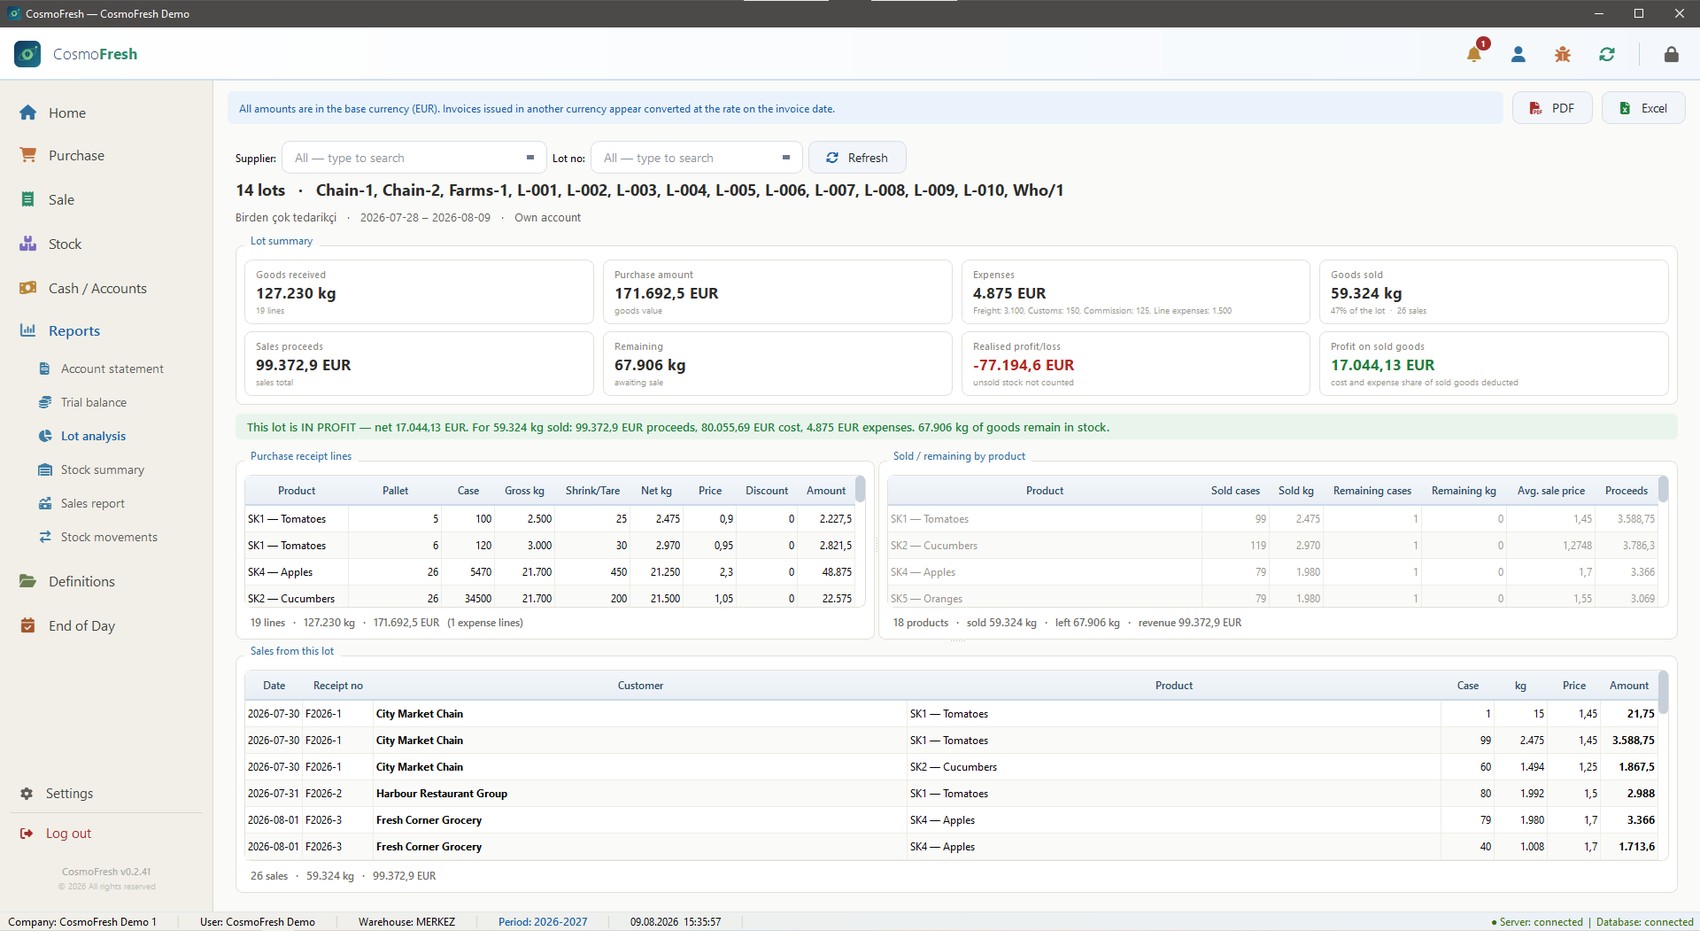This screenshot has height=931, width=1700.
Task: Click the Period: 2026-2027 status entry
Action: pyautogui.click(x=542, y=922)
